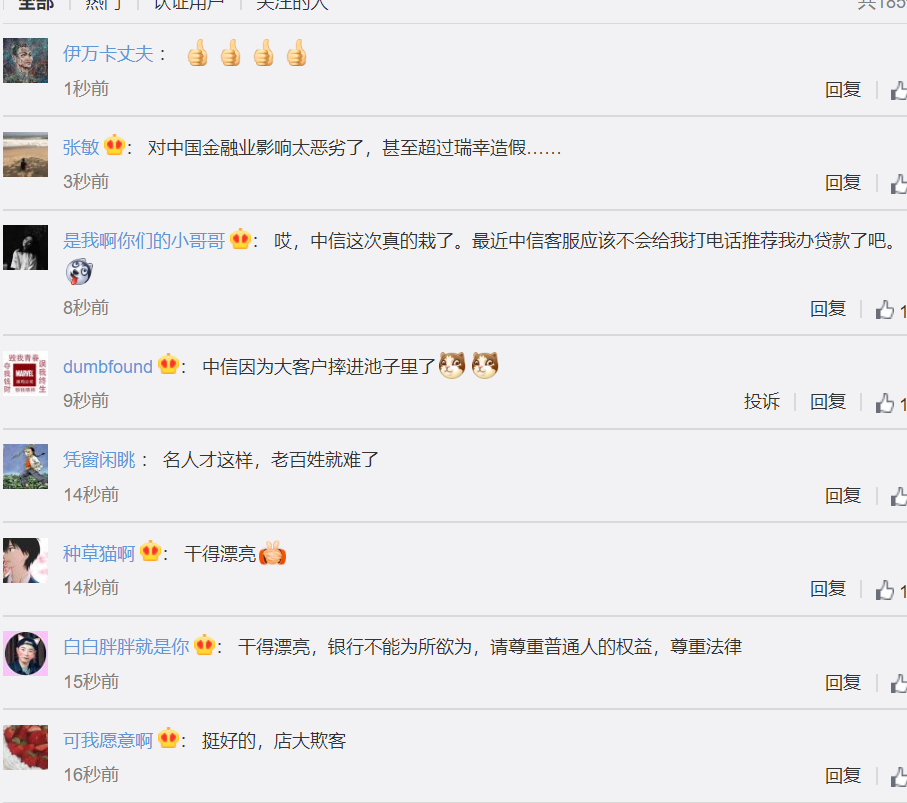Click dumbfound's Marvel avatar thumbnail

click(25, 374)
